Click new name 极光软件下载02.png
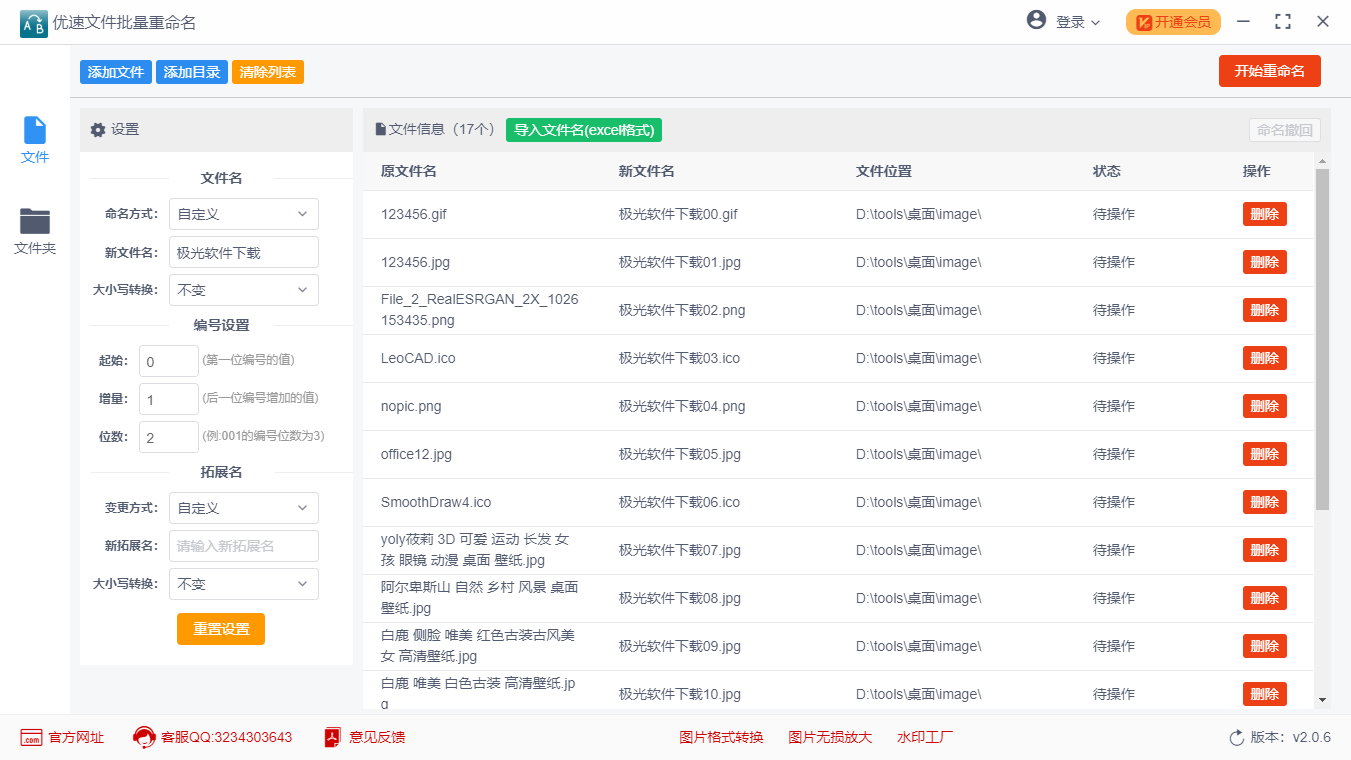1351x760 pixels. pyautogui.click(x=682, y=310)
